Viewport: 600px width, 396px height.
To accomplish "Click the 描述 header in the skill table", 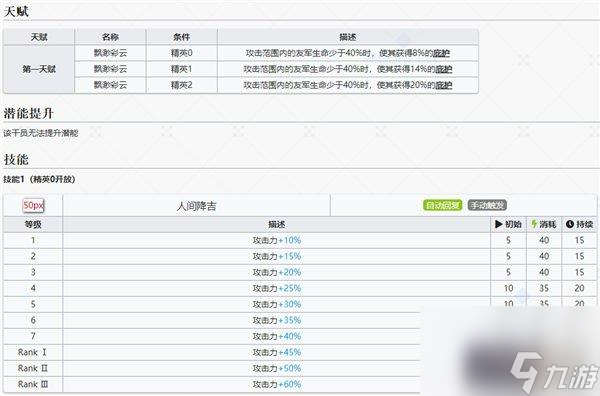I will (276, 225).
